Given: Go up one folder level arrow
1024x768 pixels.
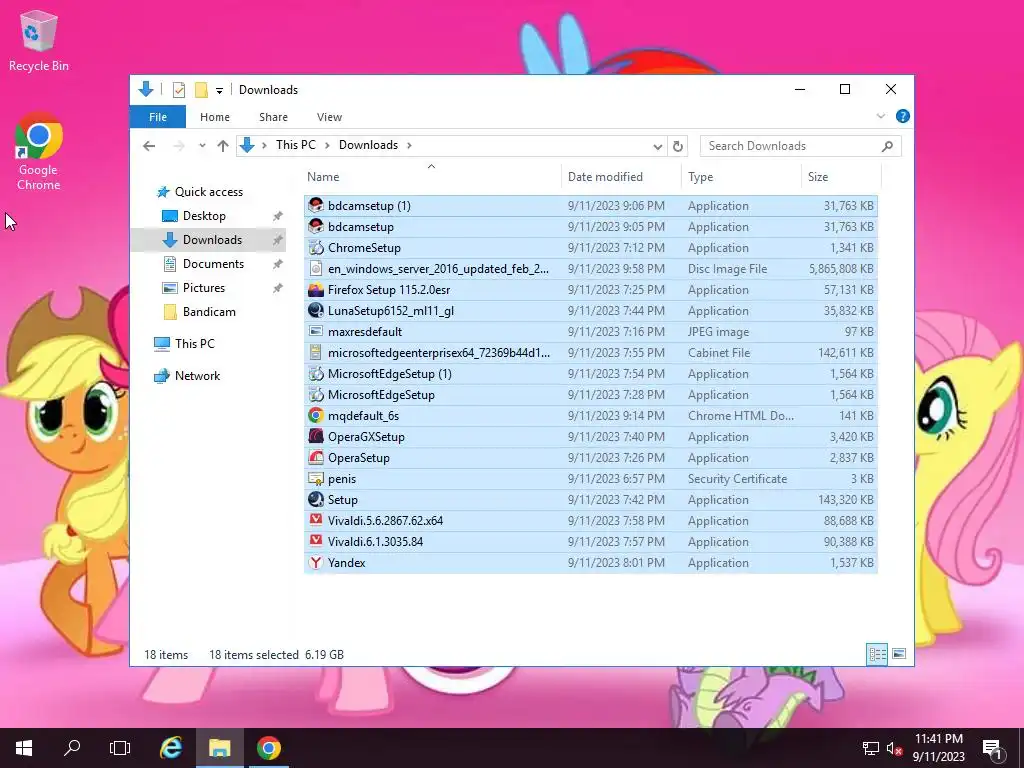Looking at the screenshot, I should click(223, 146).
